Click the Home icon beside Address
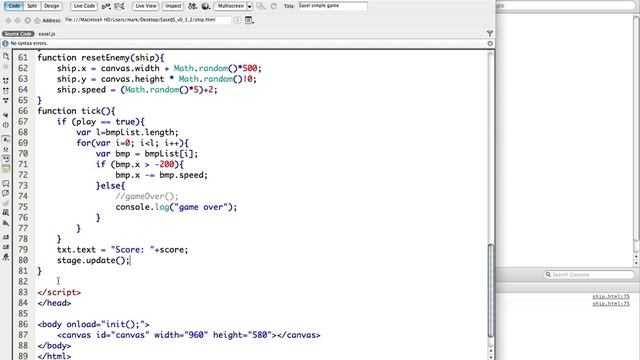Viewport: 640px width, 360px height. point(37,20)
